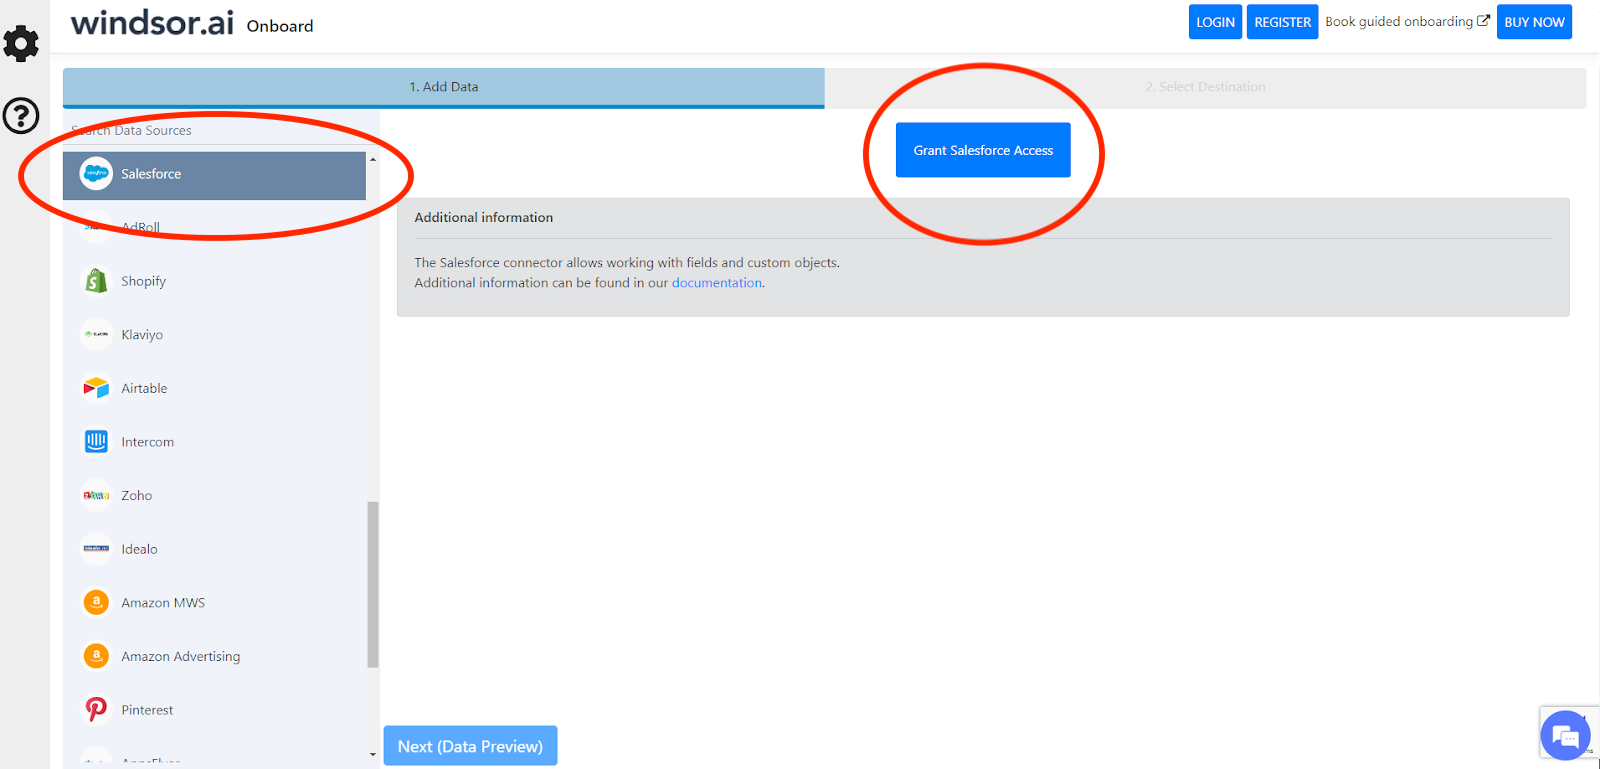This screenshot has width=1600, height=769.
Task: Click Next (Data Preview) button
Action: [x=470, y=746]
